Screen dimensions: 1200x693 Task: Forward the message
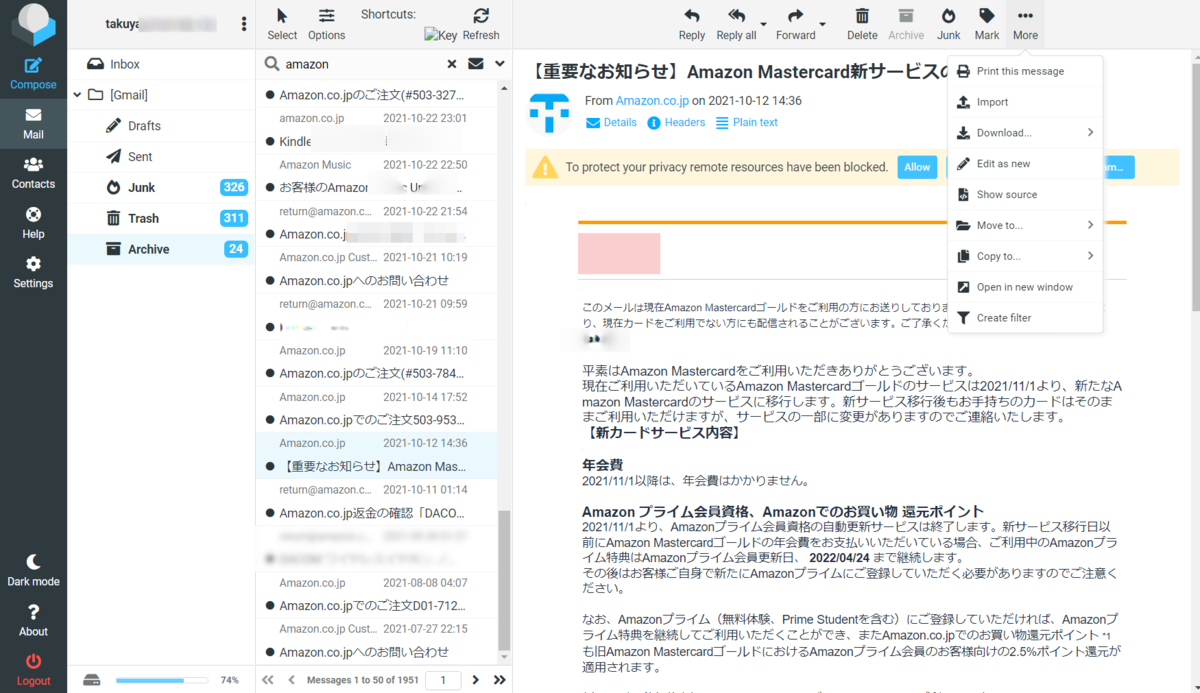(x=796, y=24)
